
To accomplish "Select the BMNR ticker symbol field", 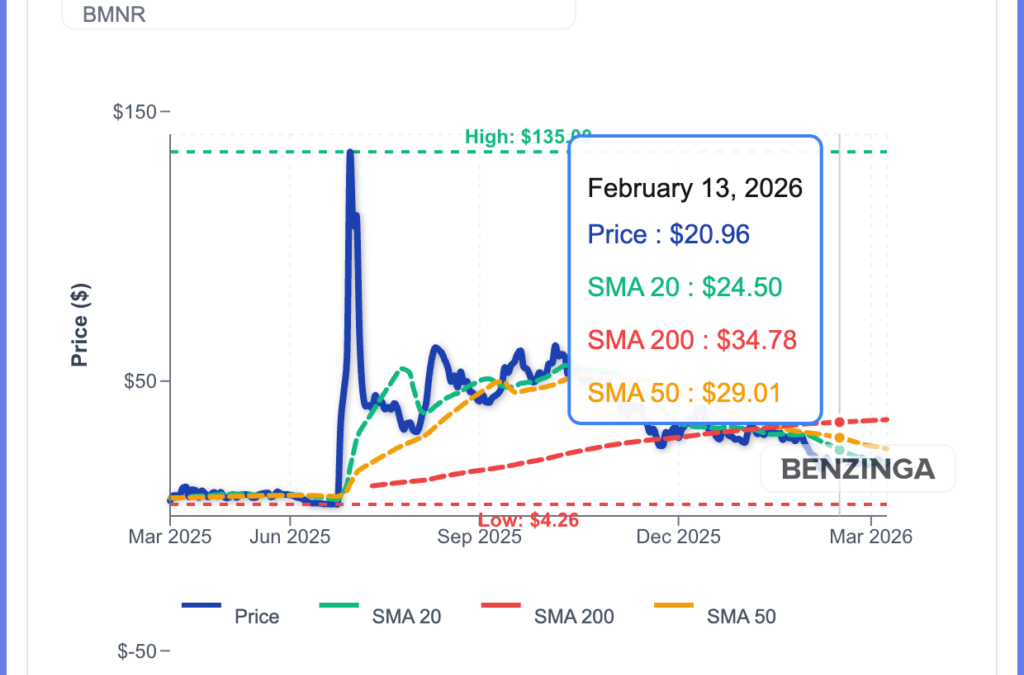I will 115,15.
